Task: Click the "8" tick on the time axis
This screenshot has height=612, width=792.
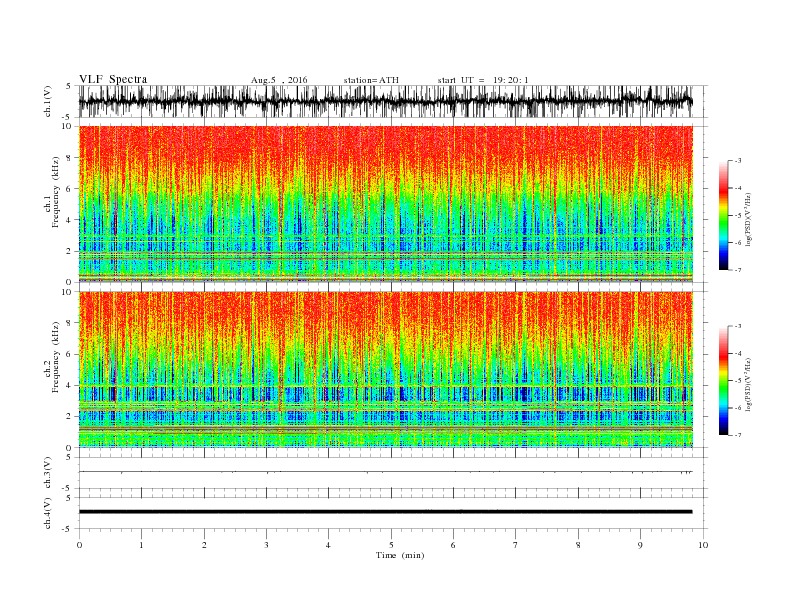Action: [x=578, y=545]
